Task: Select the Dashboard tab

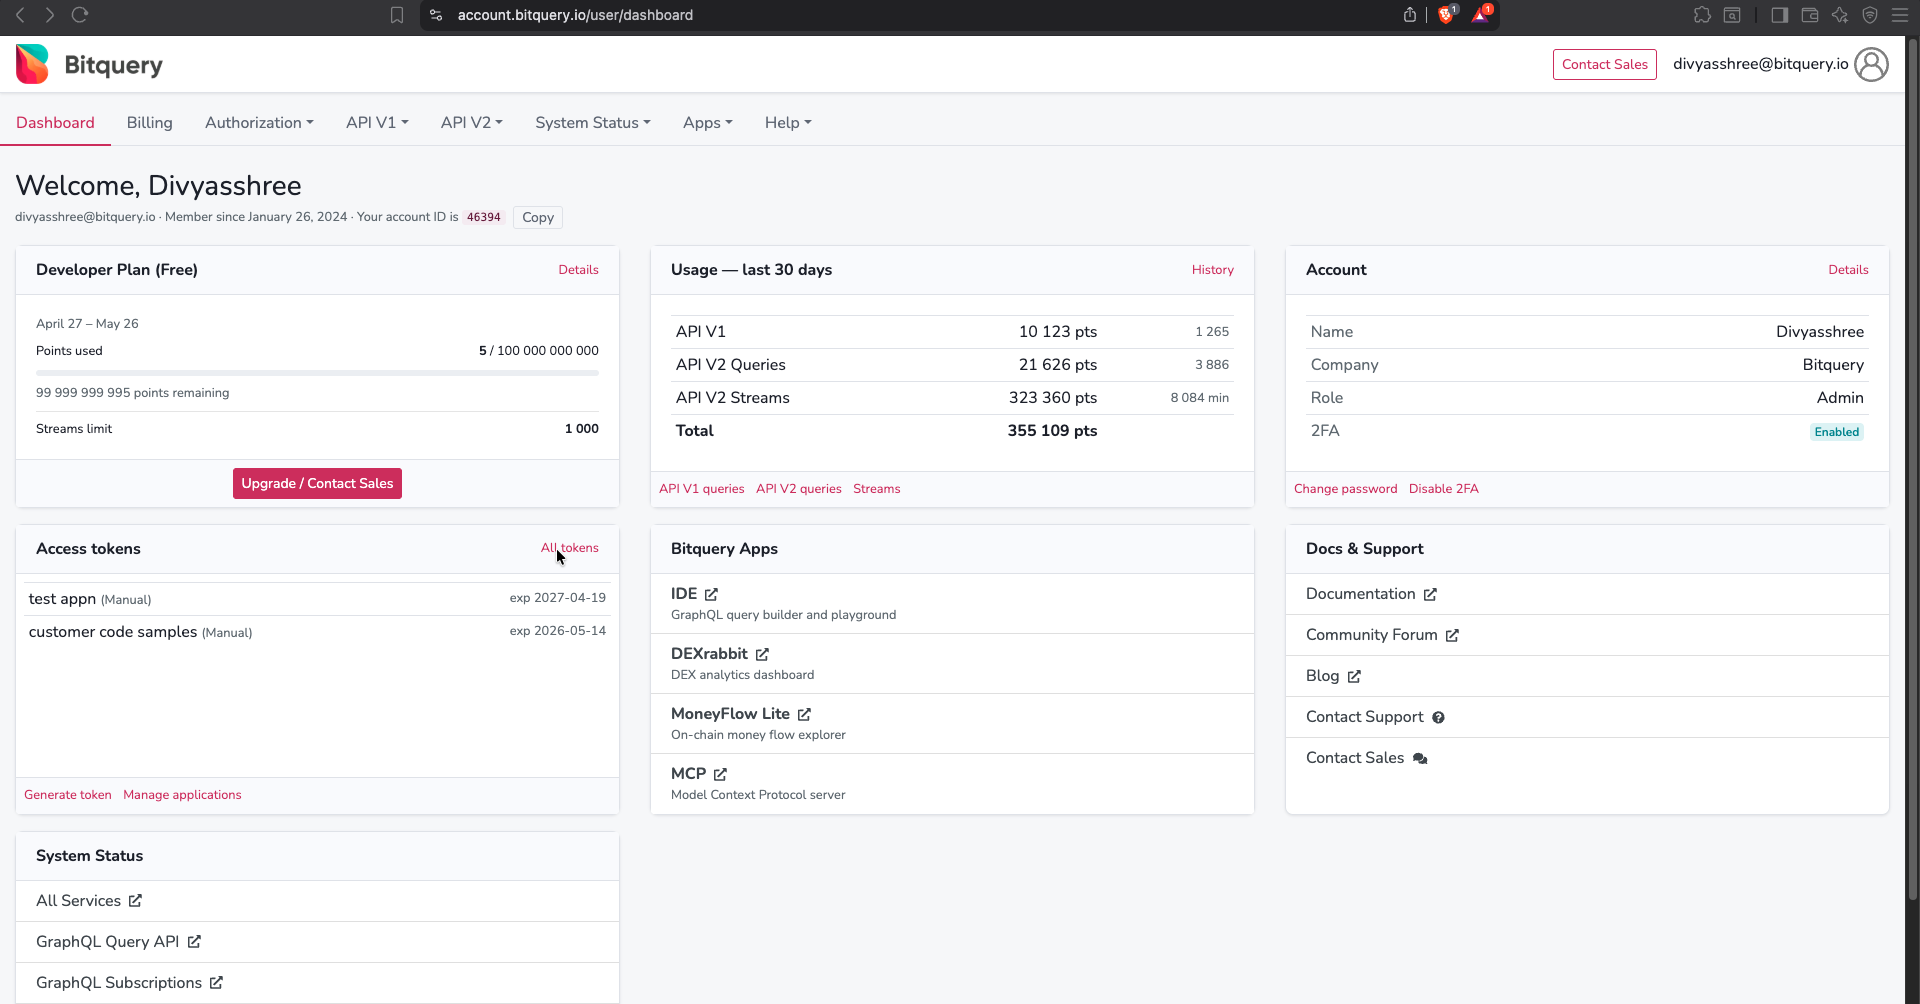Action: coord(55,122)
